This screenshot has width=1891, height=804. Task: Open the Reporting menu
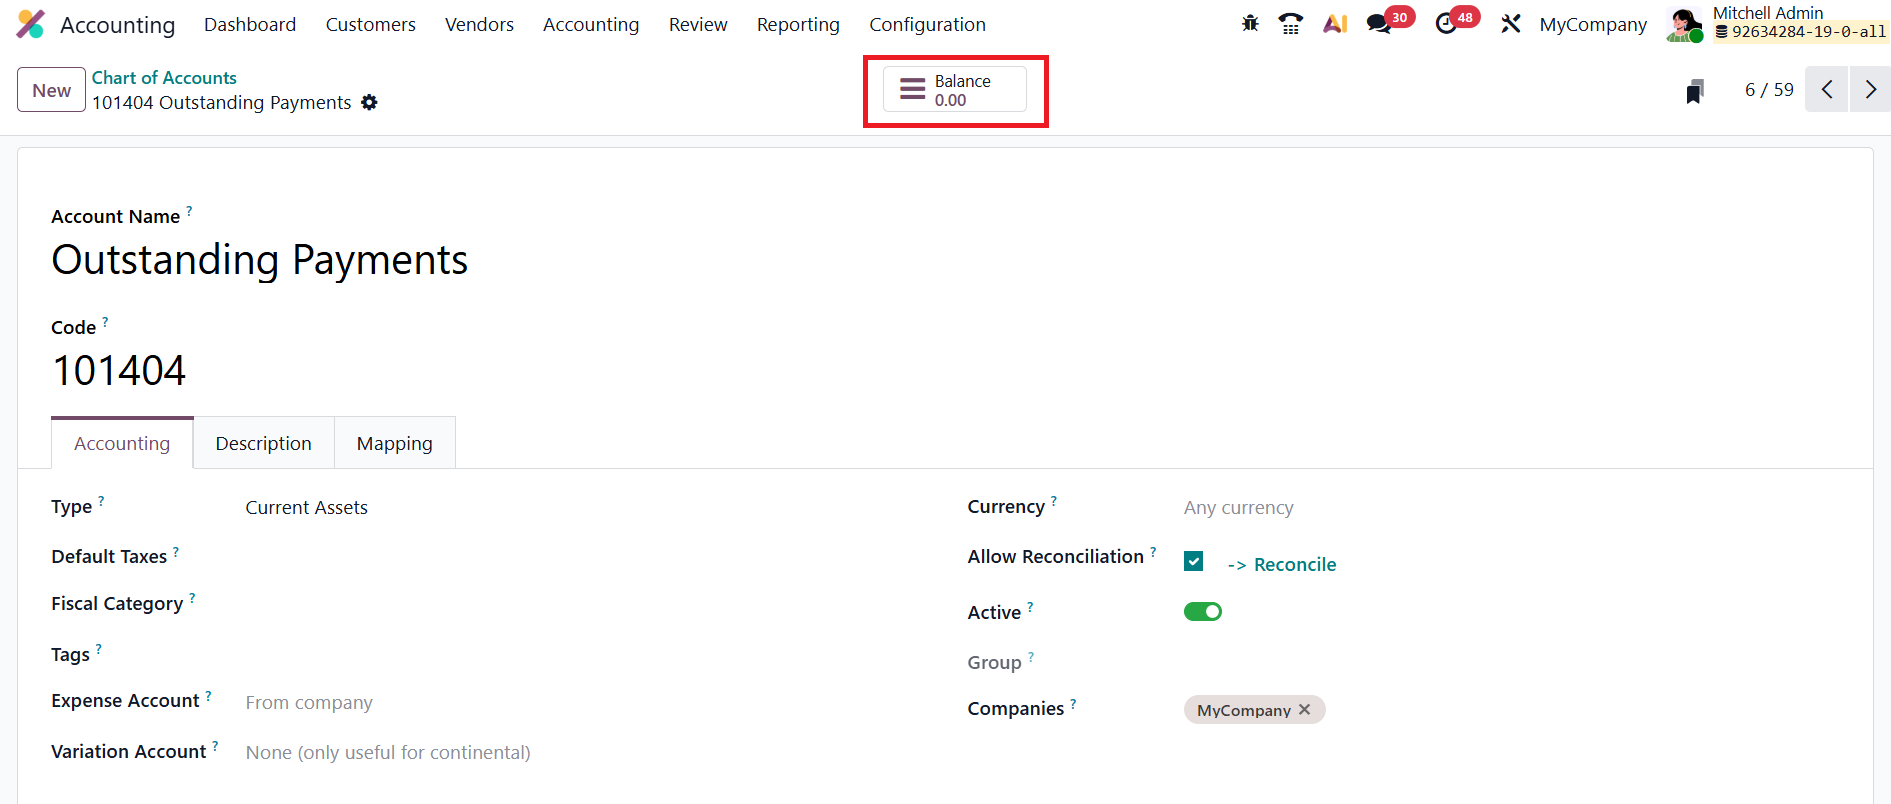coord(798,24)
